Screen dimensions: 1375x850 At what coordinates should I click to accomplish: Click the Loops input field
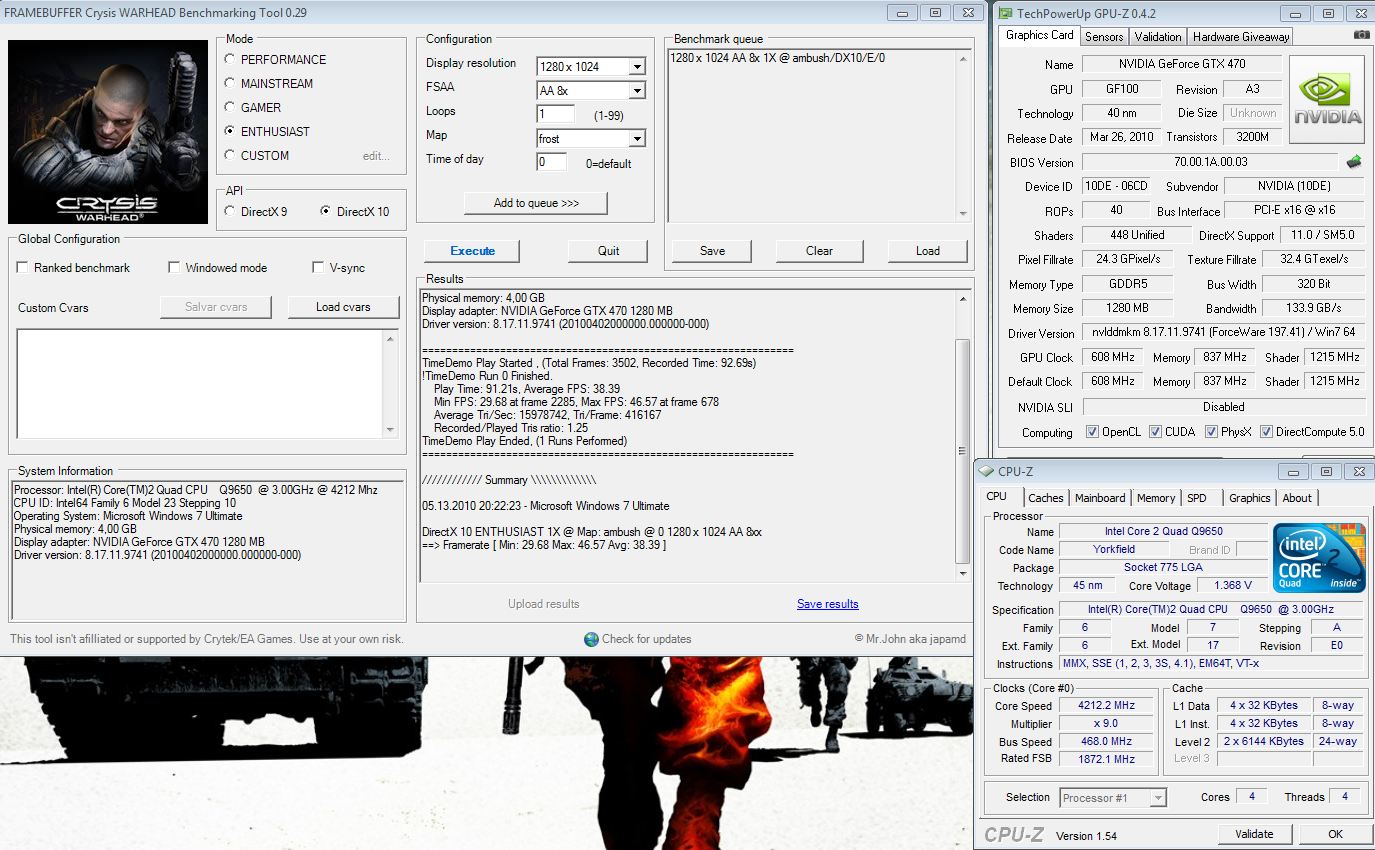556,114
